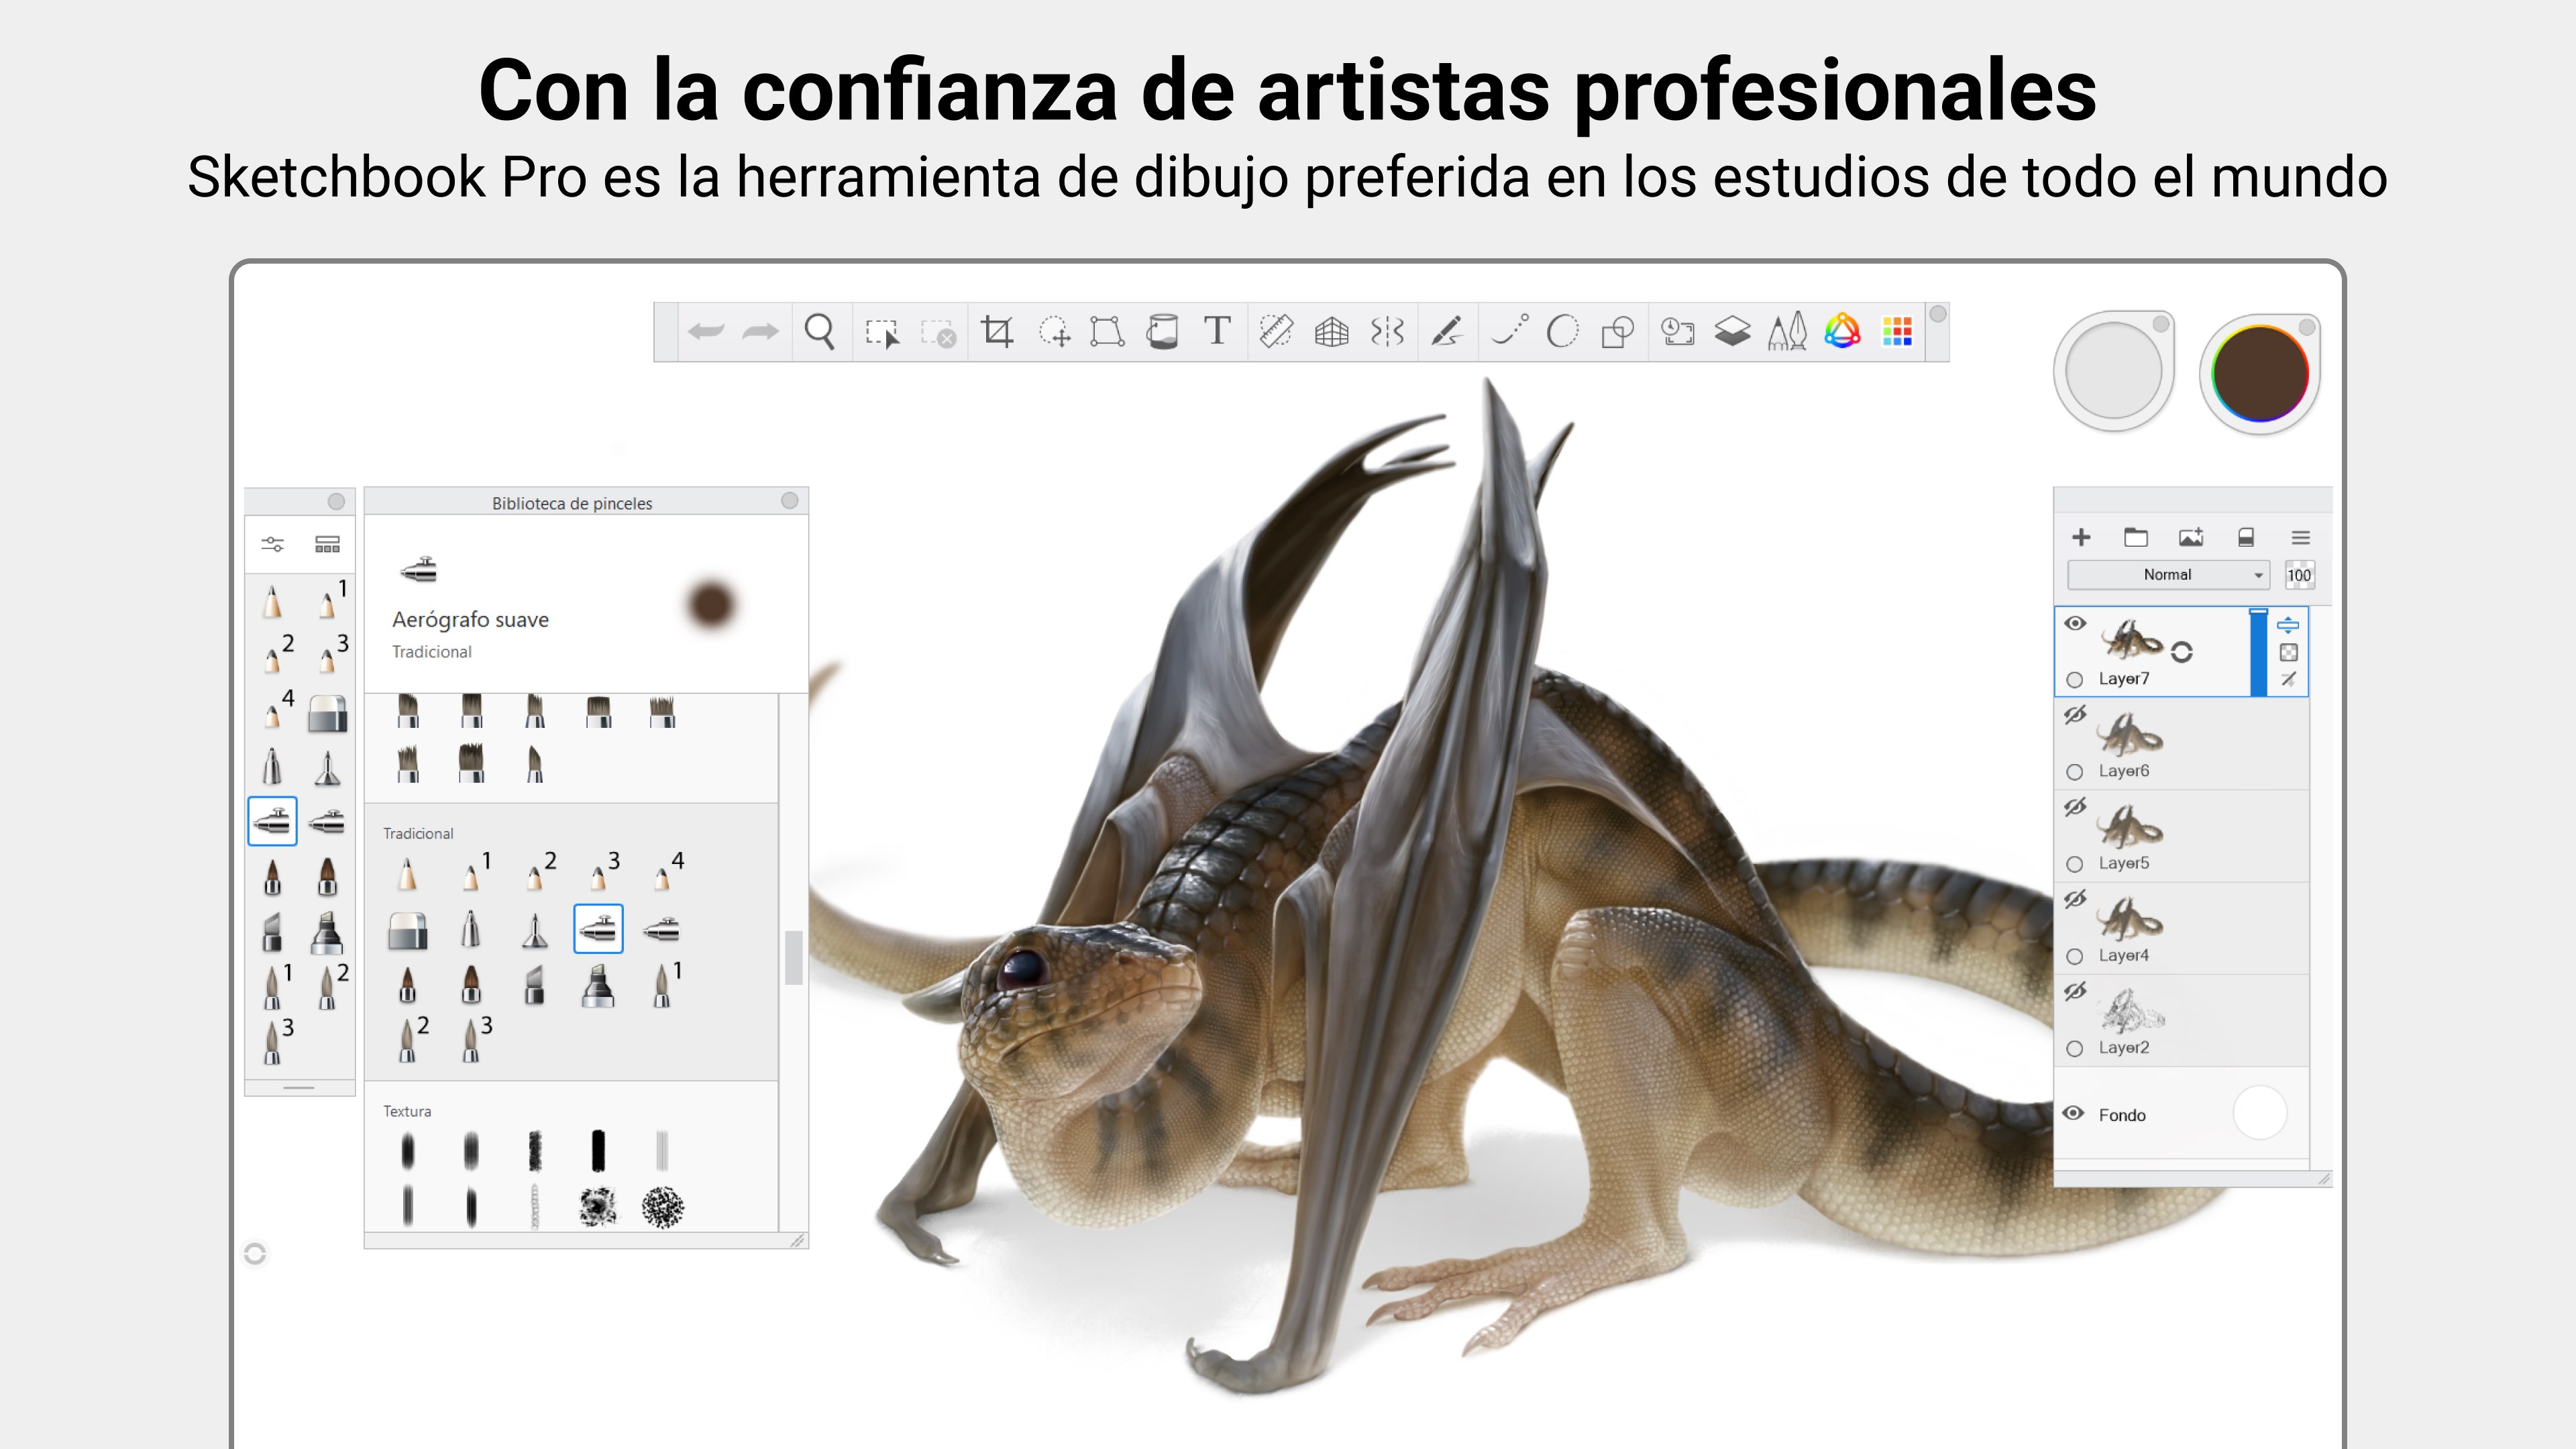Screen dimensions: 2576x1449
Task: Open the Color swatches grid icon
Action: (1897, 331)
